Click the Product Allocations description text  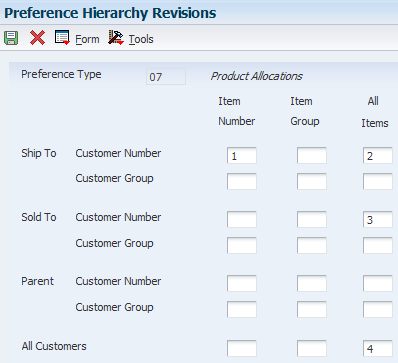(x=256, y=76)
